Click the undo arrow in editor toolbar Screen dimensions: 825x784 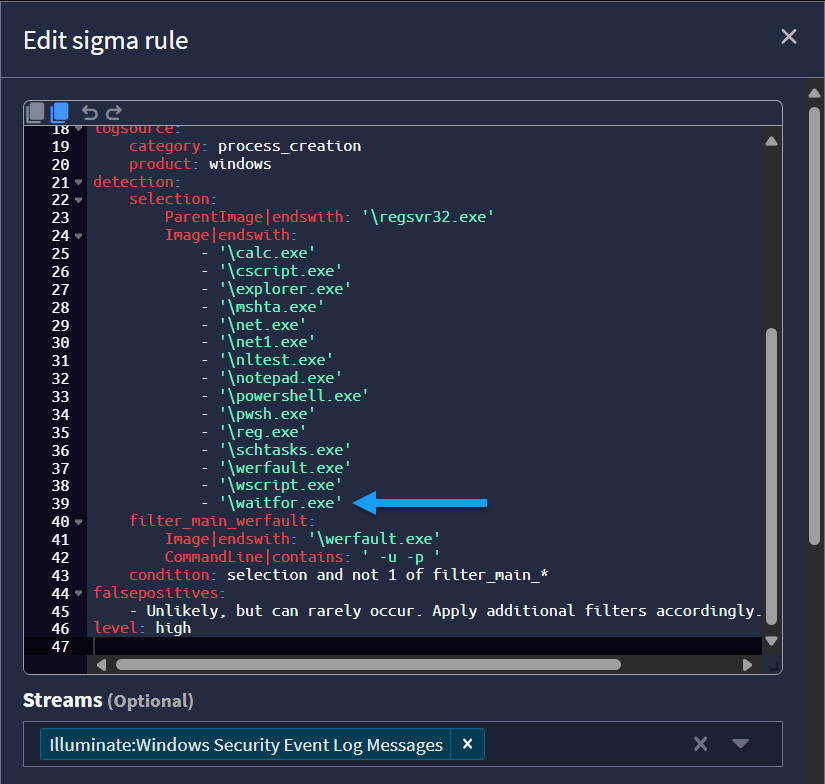point(89,112)
